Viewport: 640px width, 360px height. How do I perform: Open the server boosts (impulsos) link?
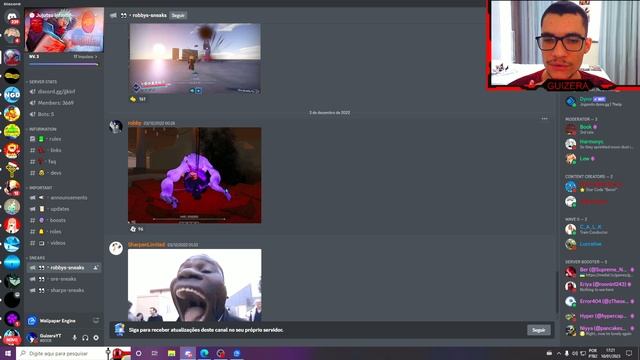(85, 57)
